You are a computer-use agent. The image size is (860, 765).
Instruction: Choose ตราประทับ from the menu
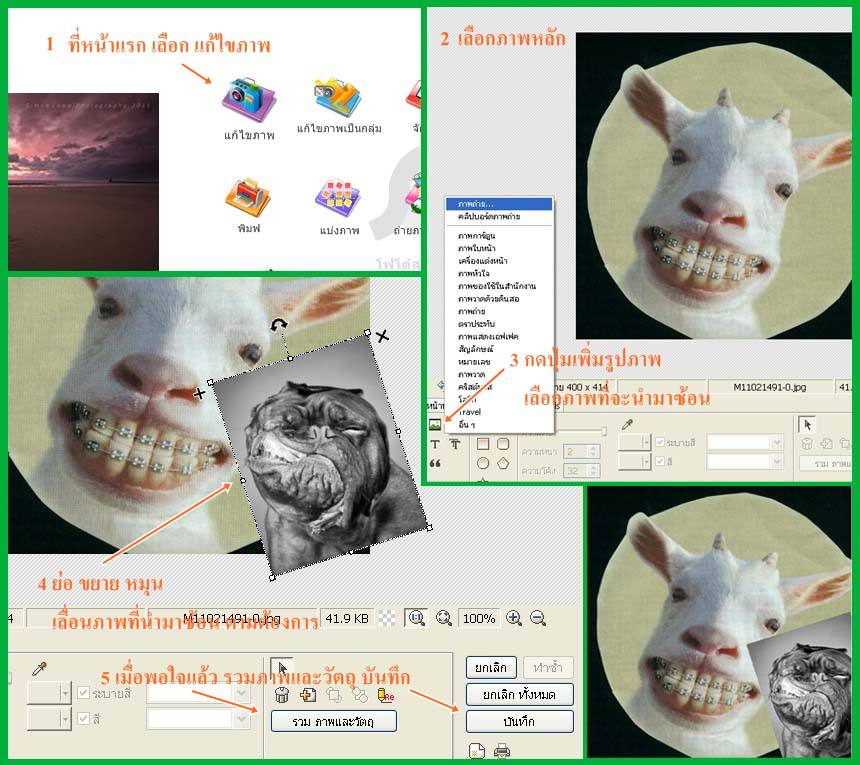[499, 324]
